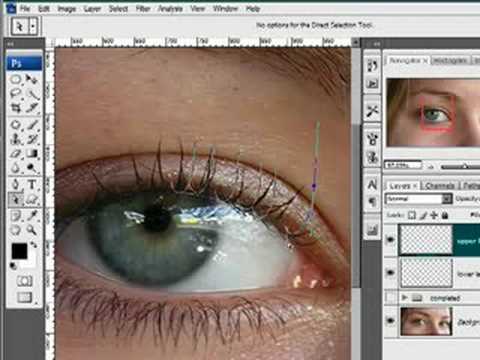Switch to the Histogram tab

[450, 61]
